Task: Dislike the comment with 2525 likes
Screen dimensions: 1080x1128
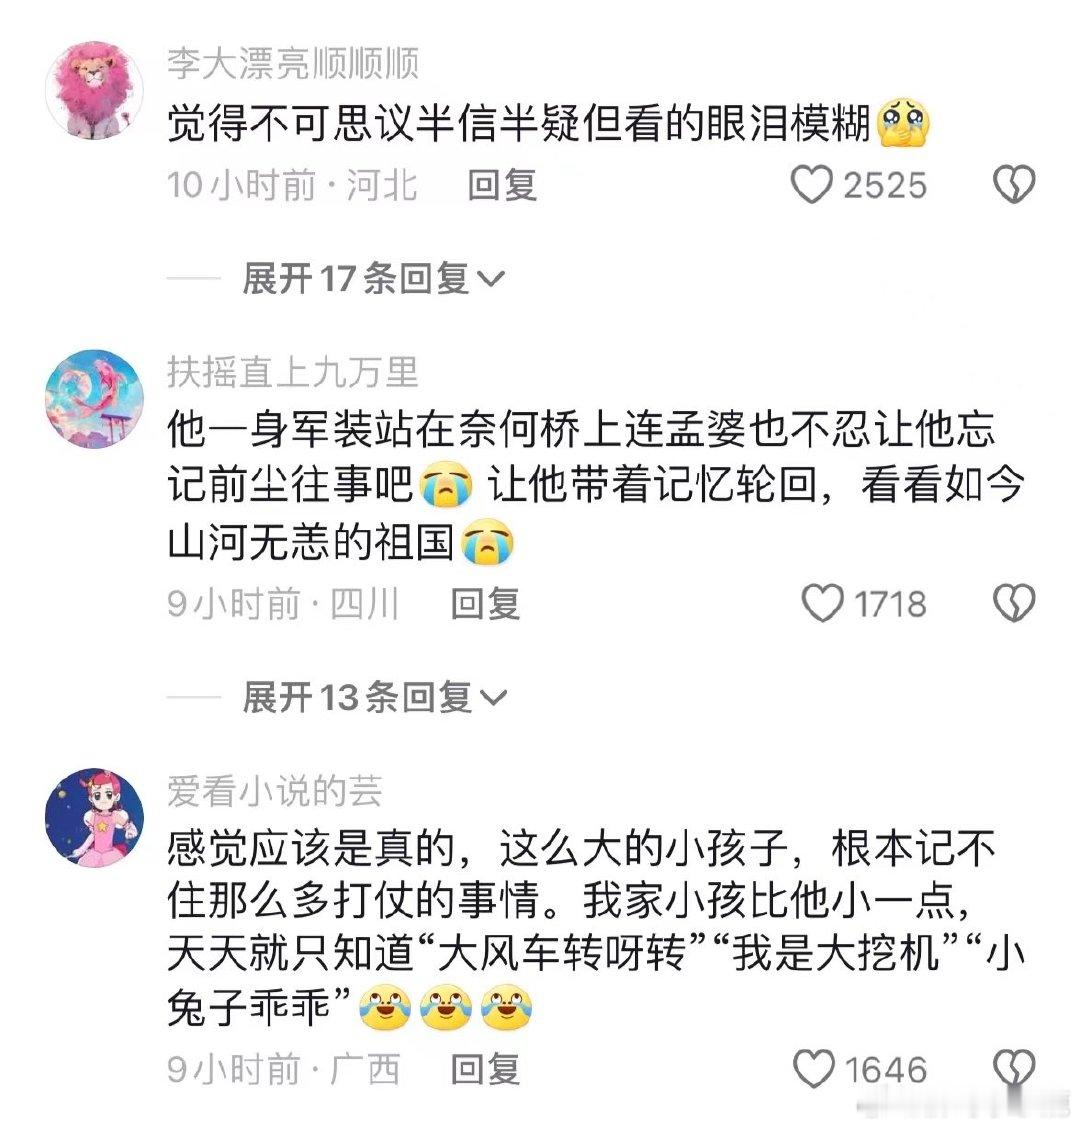Action: [1014, 185]
